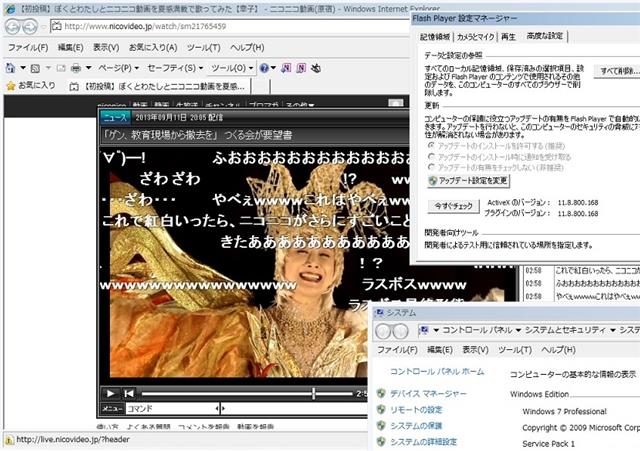
Task: Open リモートの設定 link
Action: (416, 409)
